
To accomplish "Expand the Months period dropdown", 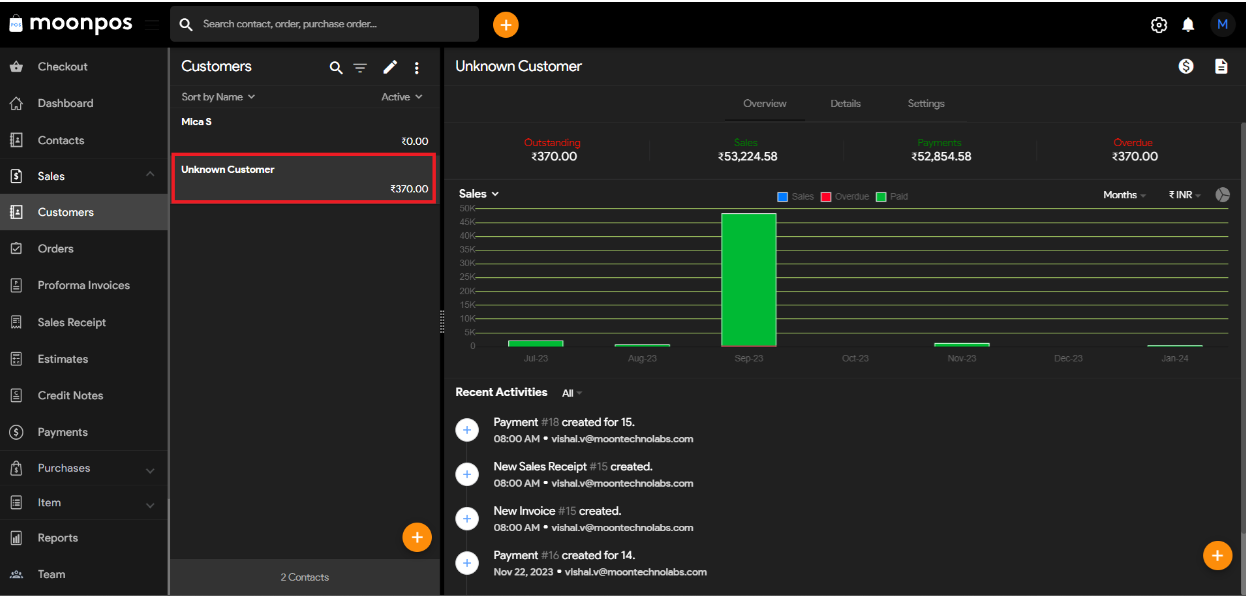I will point(1124,195).
